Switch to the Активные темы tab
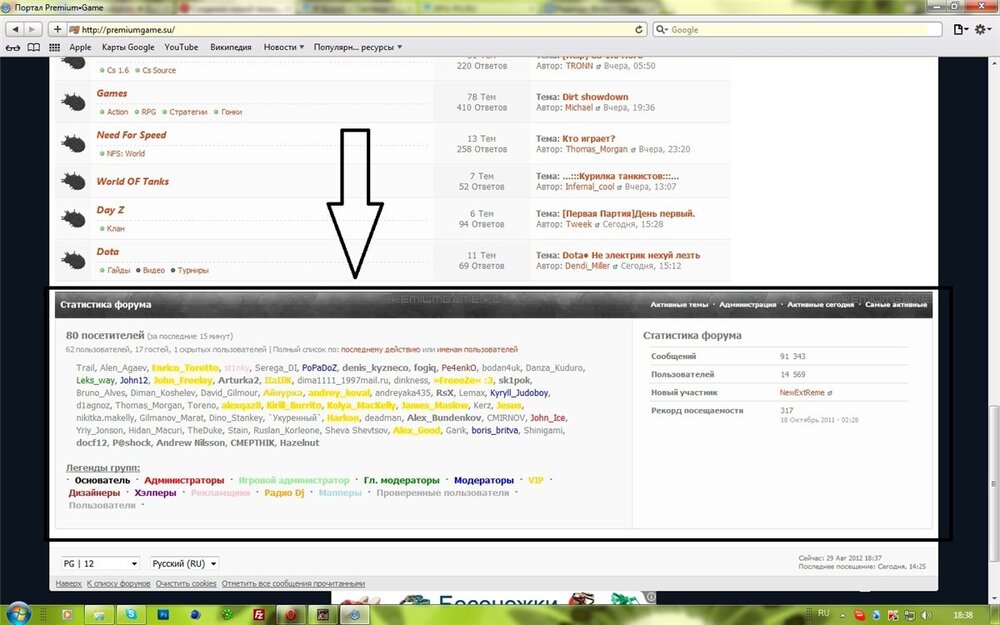This screenshot has width=1000, height=625. (679, 304)
